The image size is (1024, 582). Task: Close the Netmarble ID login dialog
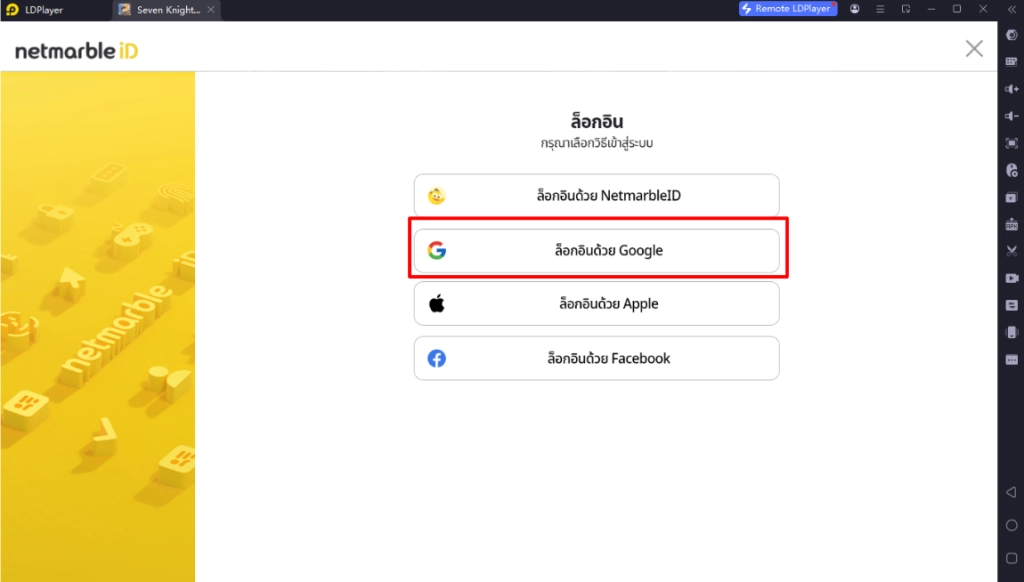coord(974,48)
